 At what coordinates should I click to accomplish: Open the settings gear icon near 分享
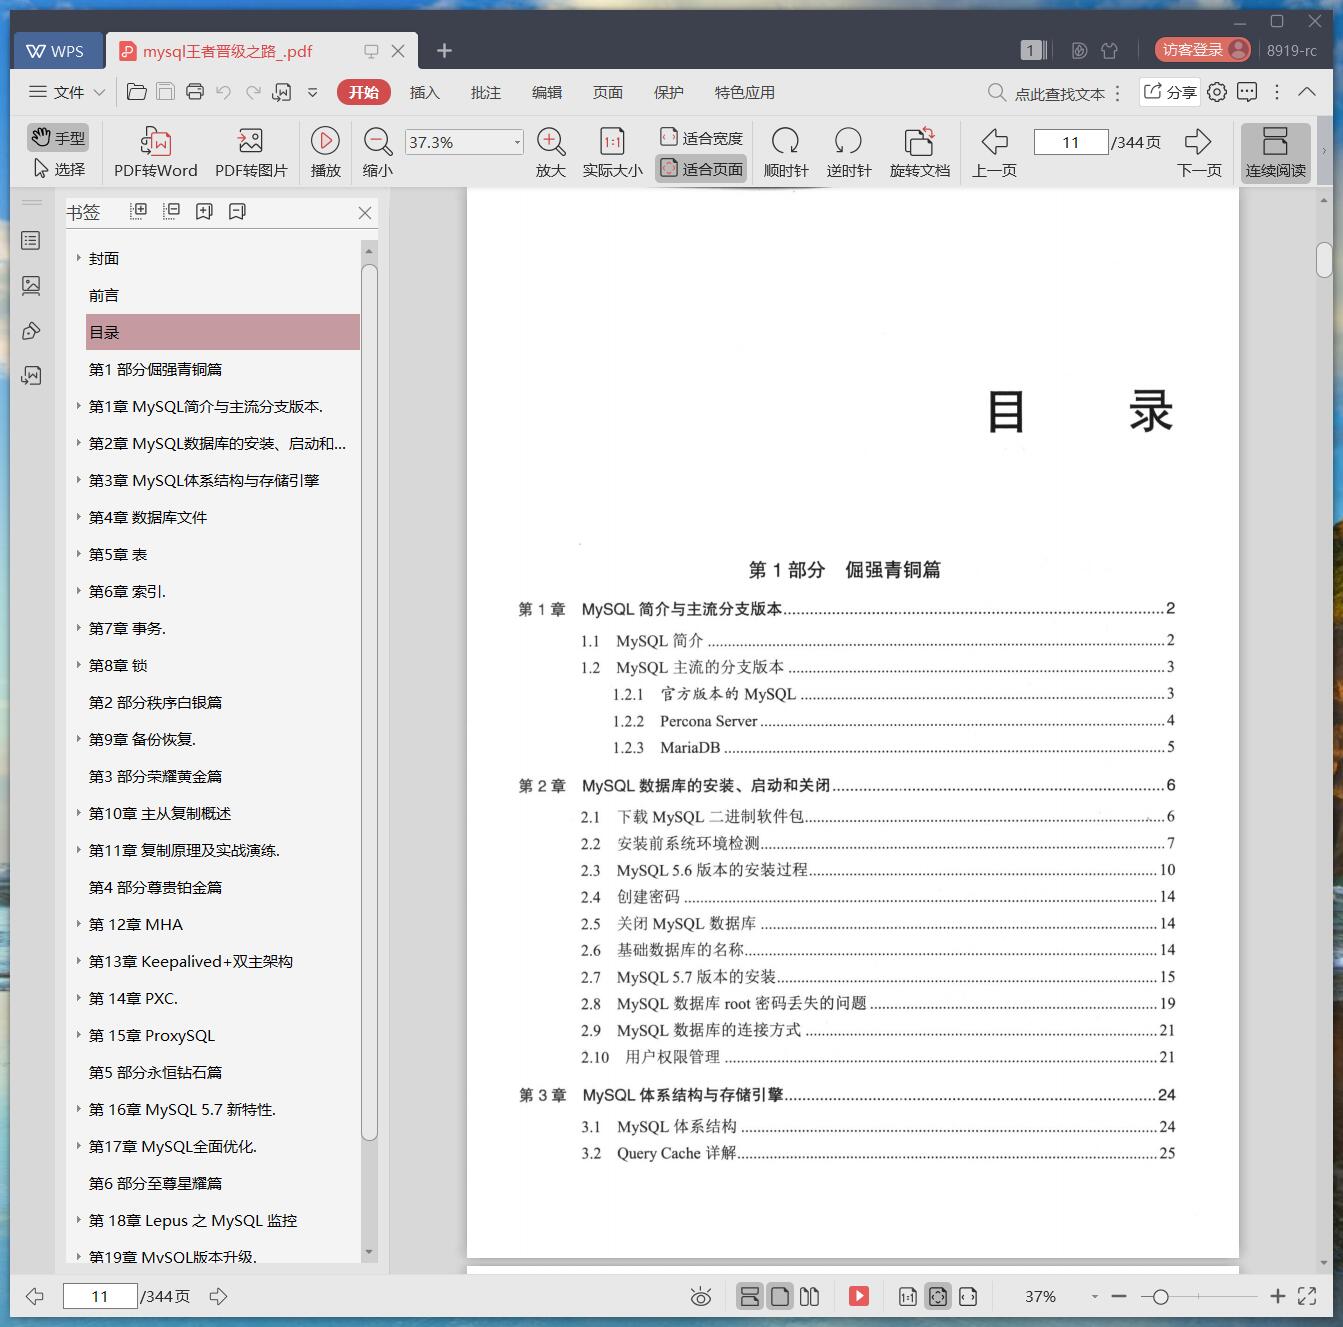coord(1217,92)
